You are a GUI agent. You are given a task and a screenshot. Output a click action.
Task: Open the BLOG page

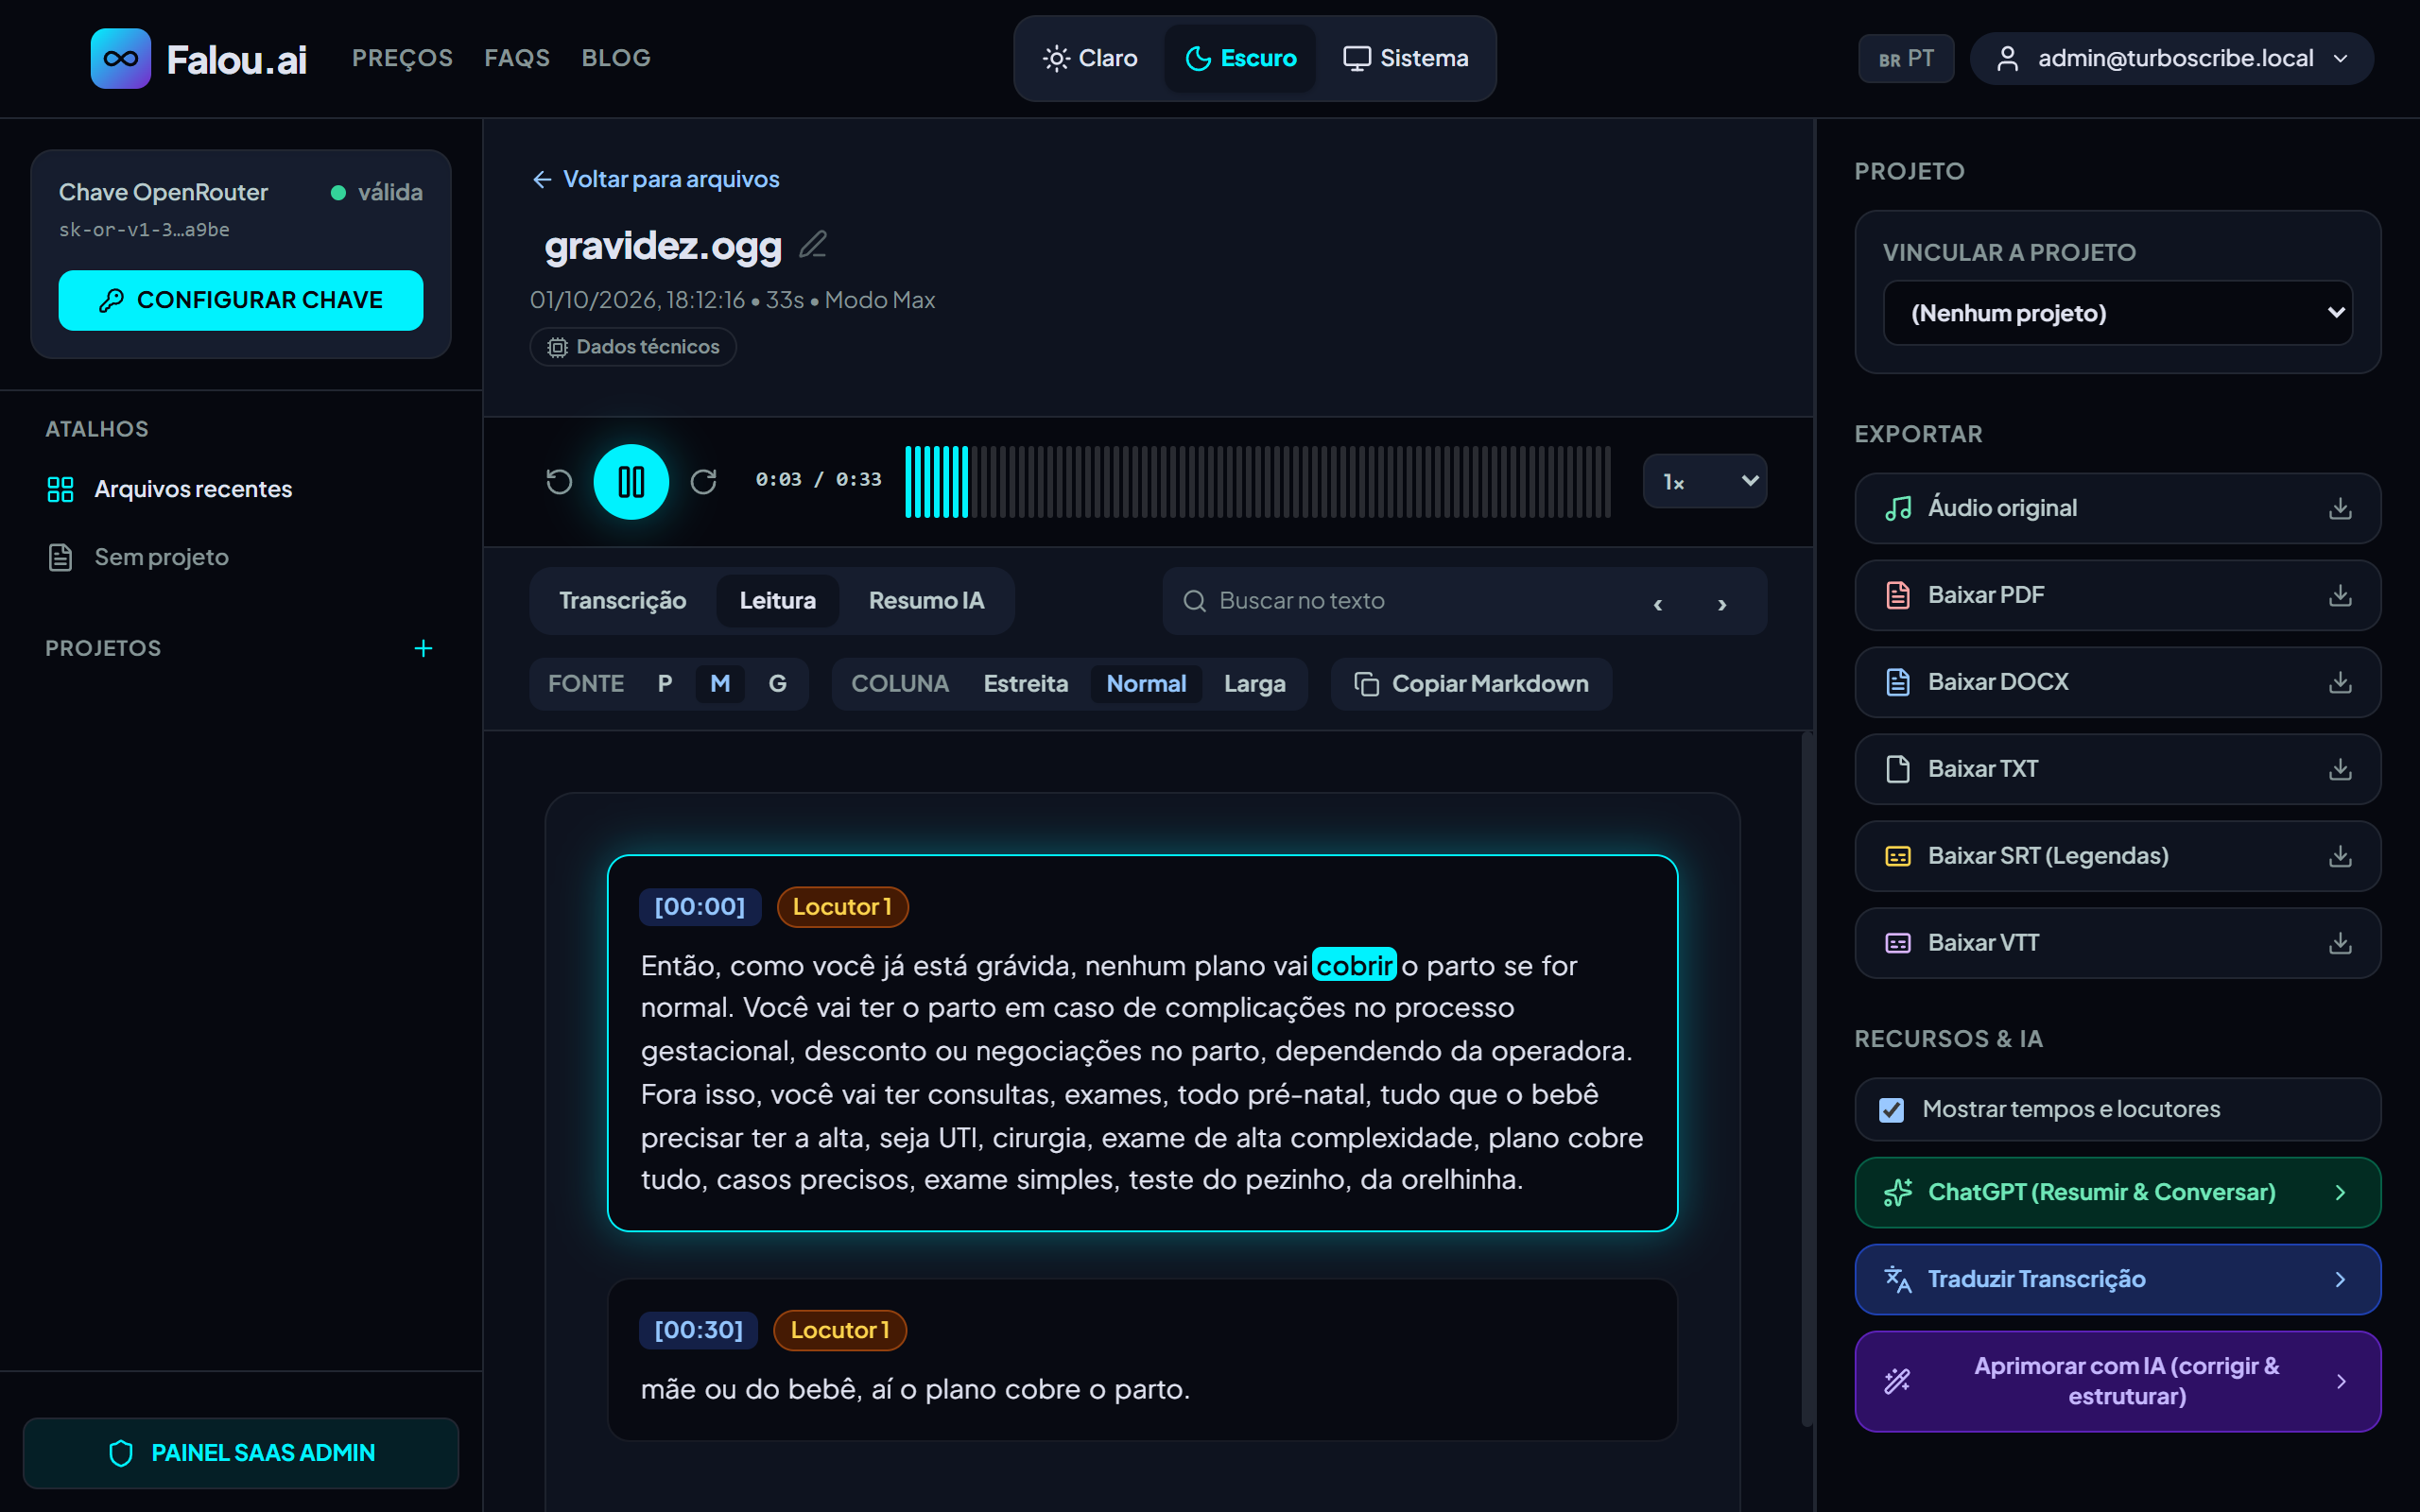coord(616,58)
